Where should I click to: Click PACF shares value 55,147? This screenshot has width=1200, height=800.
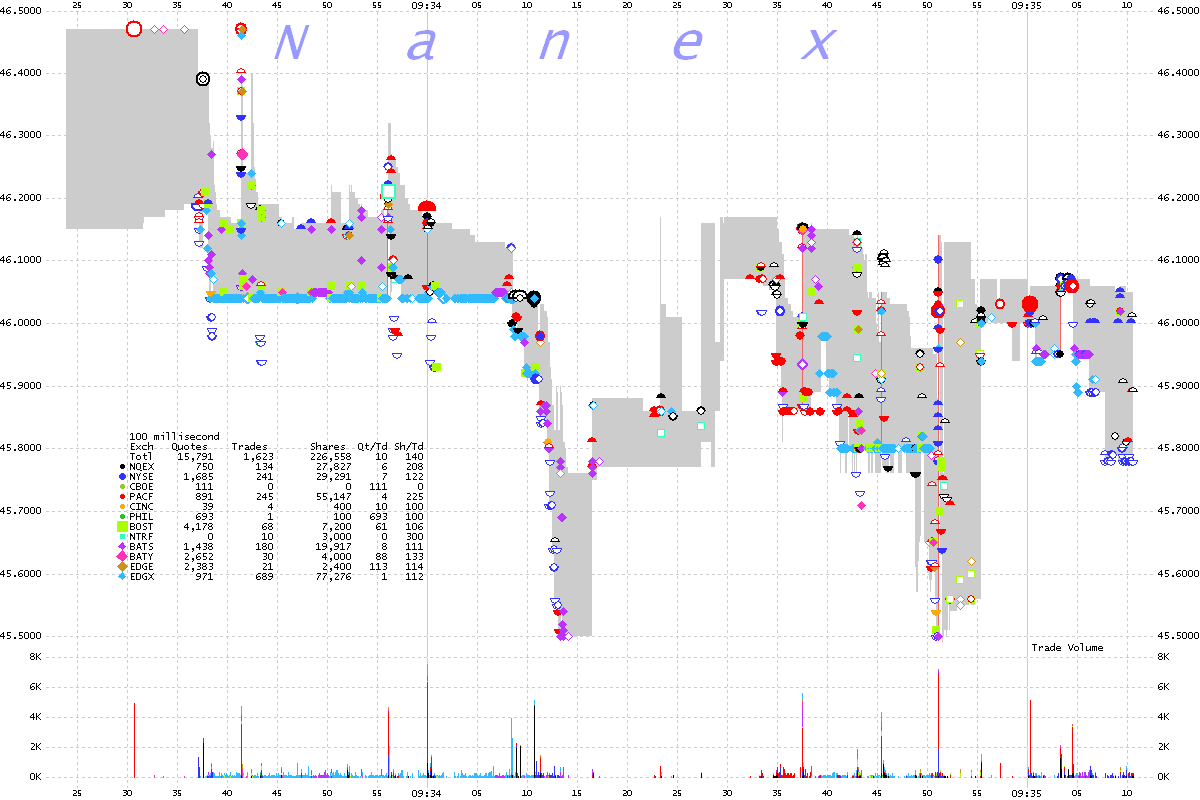point(334,495)
